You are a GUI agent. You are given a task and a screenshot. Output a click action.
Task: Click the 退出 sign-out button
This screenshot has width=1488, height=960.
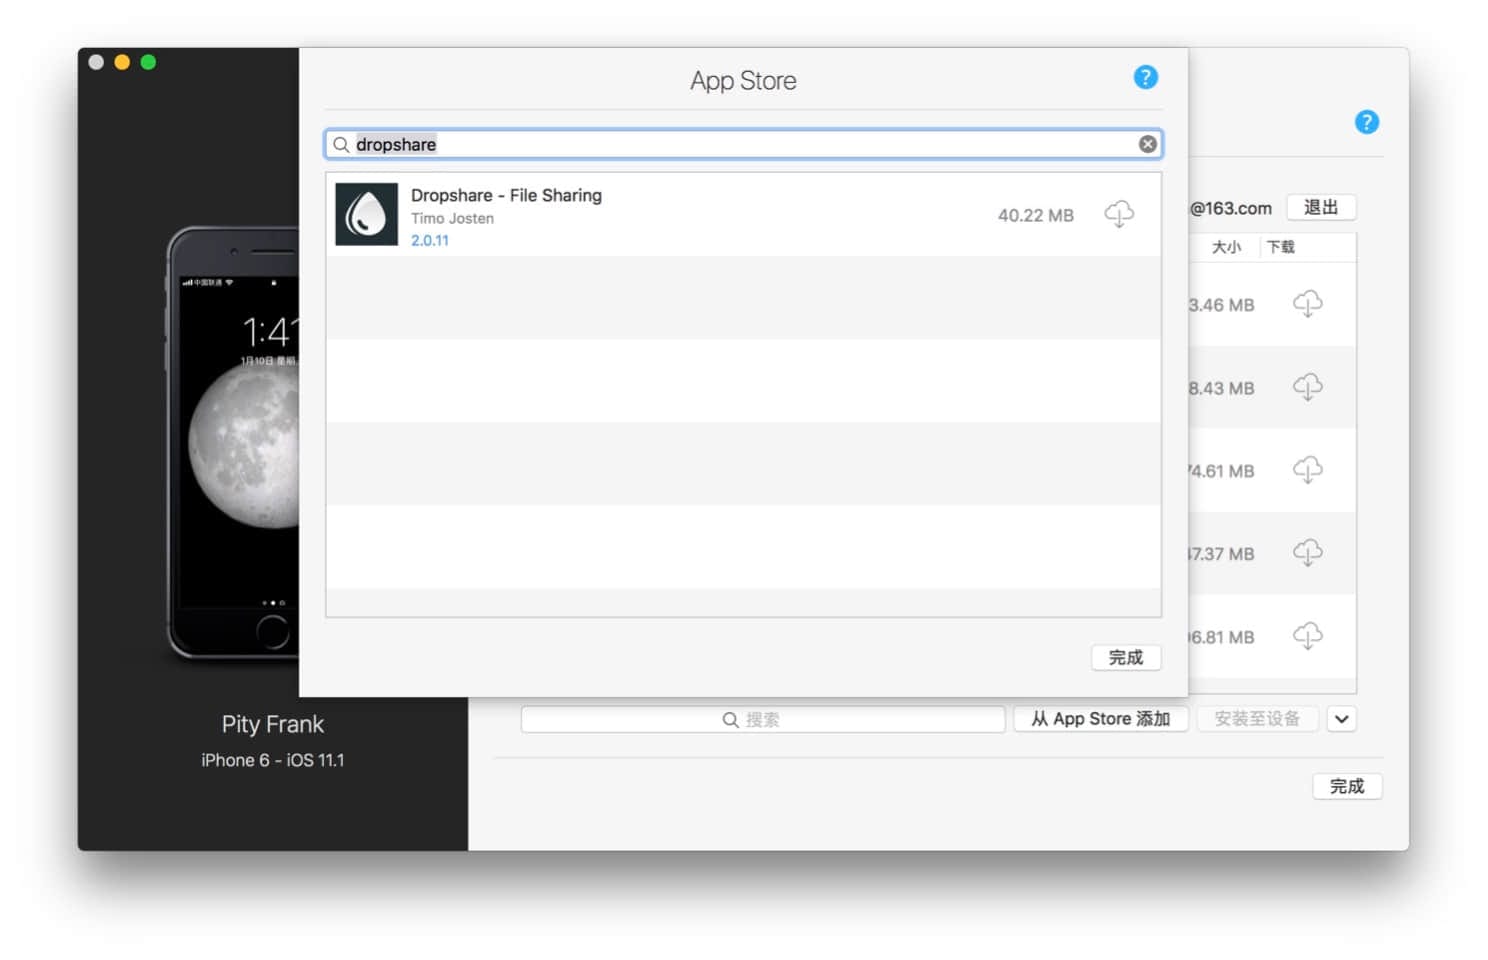coord(1320,207)
